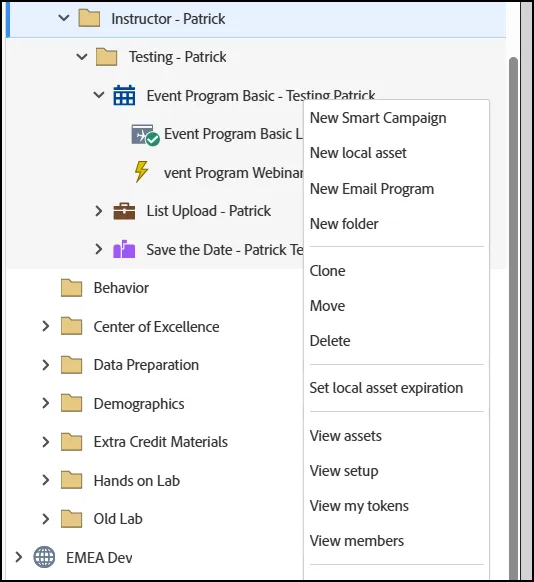Expand the List Upload - Patrick program
Viewport: 534px width, 582px height.
pyautogui.click(x=99, y=211)
